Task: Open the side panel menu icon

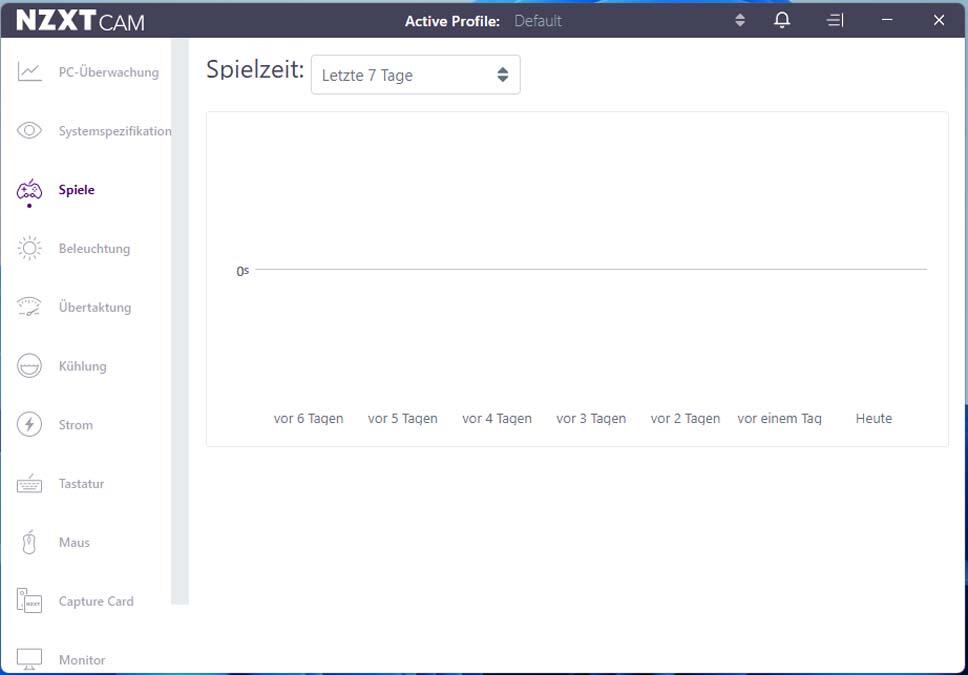Action: pyautogui.click(x=835, y=20)
